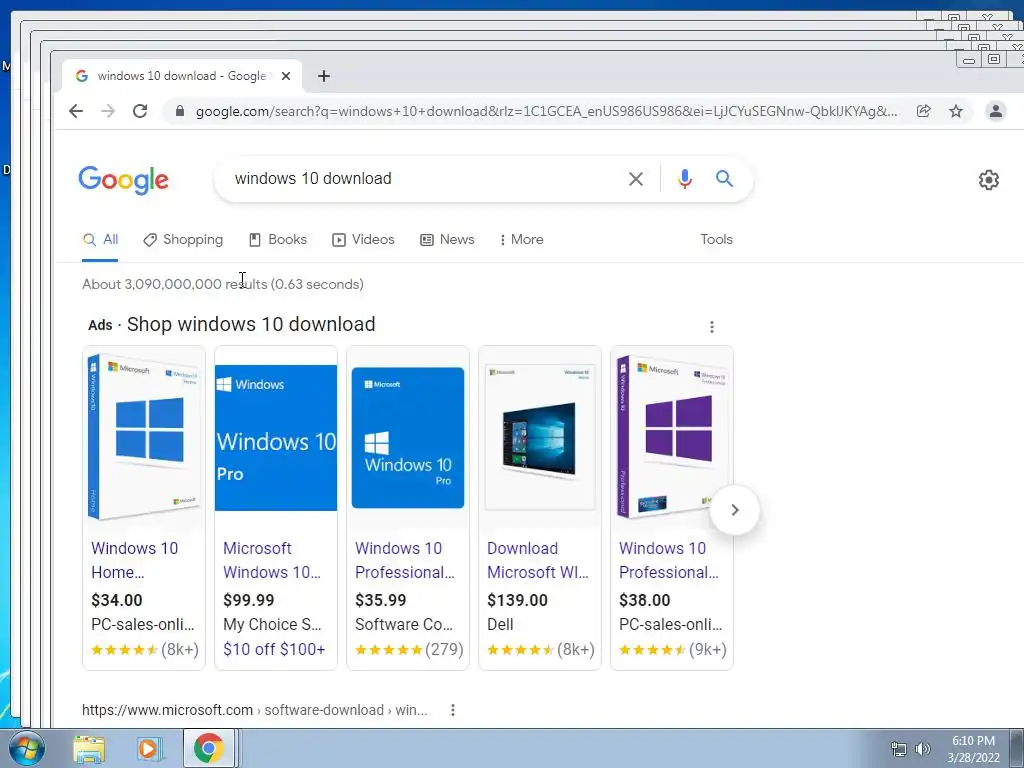Open three-dot menu beside Ads heading

click(712, 327)
